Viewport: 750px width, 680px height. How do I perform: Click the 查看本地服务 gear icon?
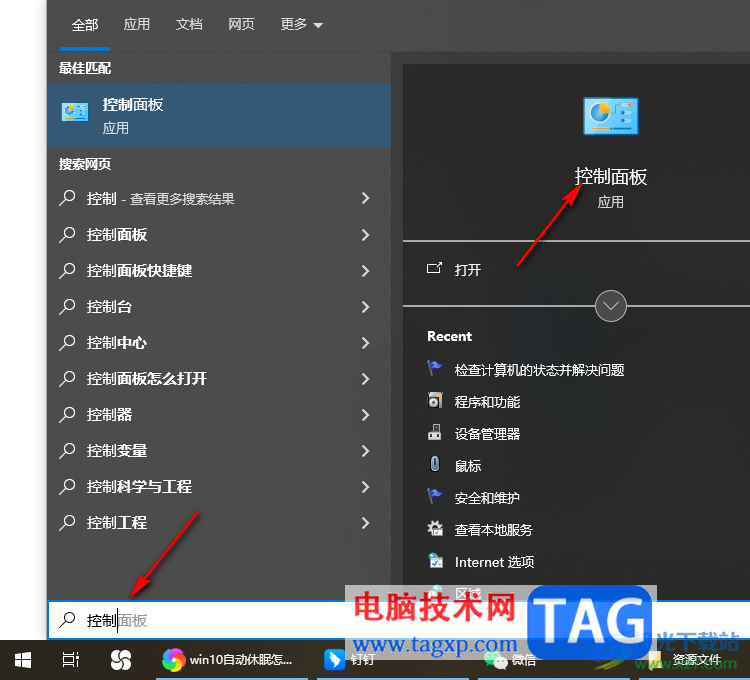coord(434,528)
